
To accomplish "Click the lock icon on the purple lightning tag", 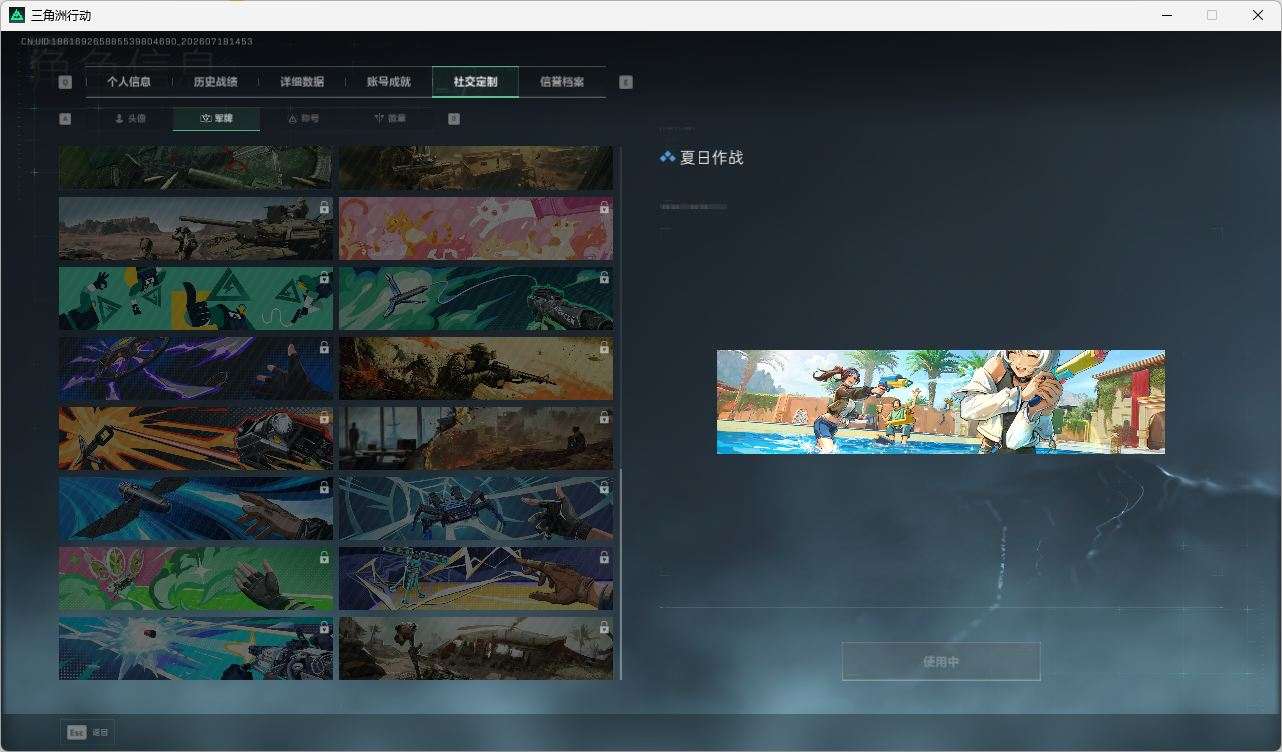I will (324, 348).
